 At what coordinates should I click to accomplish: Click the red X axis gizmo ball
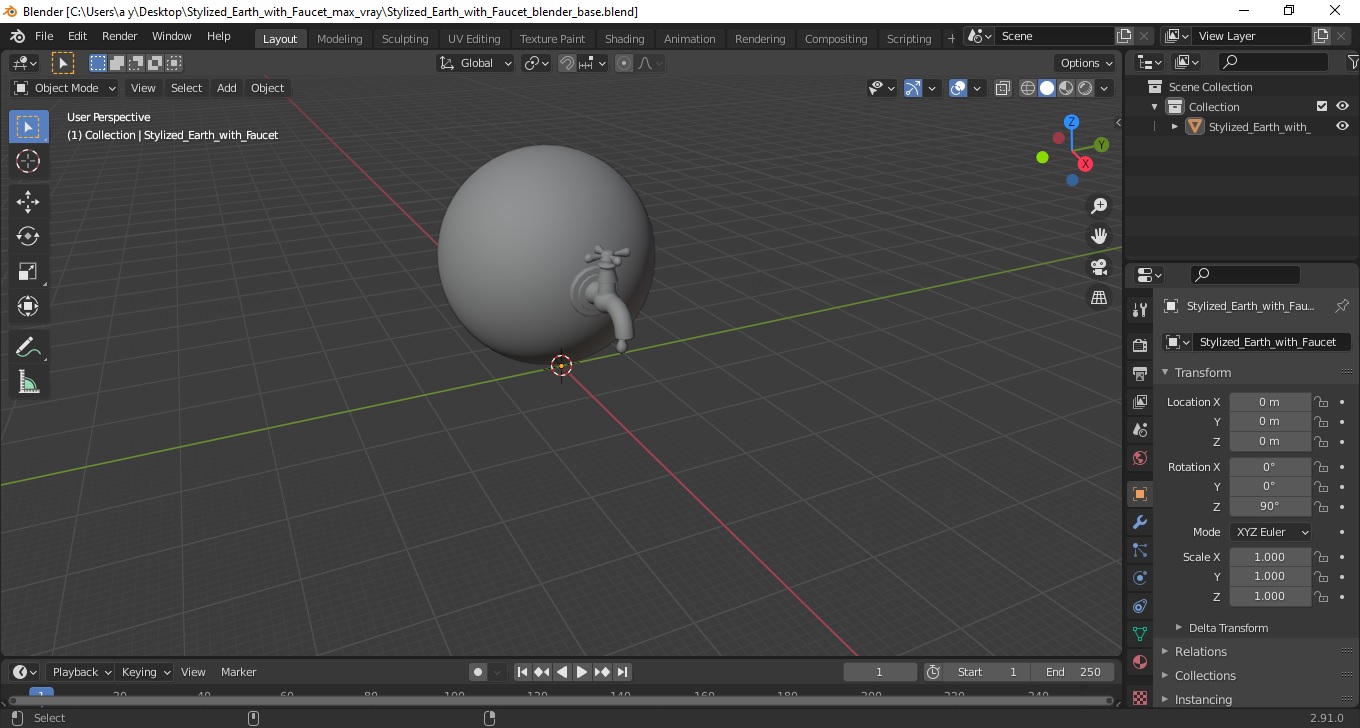[x=1085, y=164]
